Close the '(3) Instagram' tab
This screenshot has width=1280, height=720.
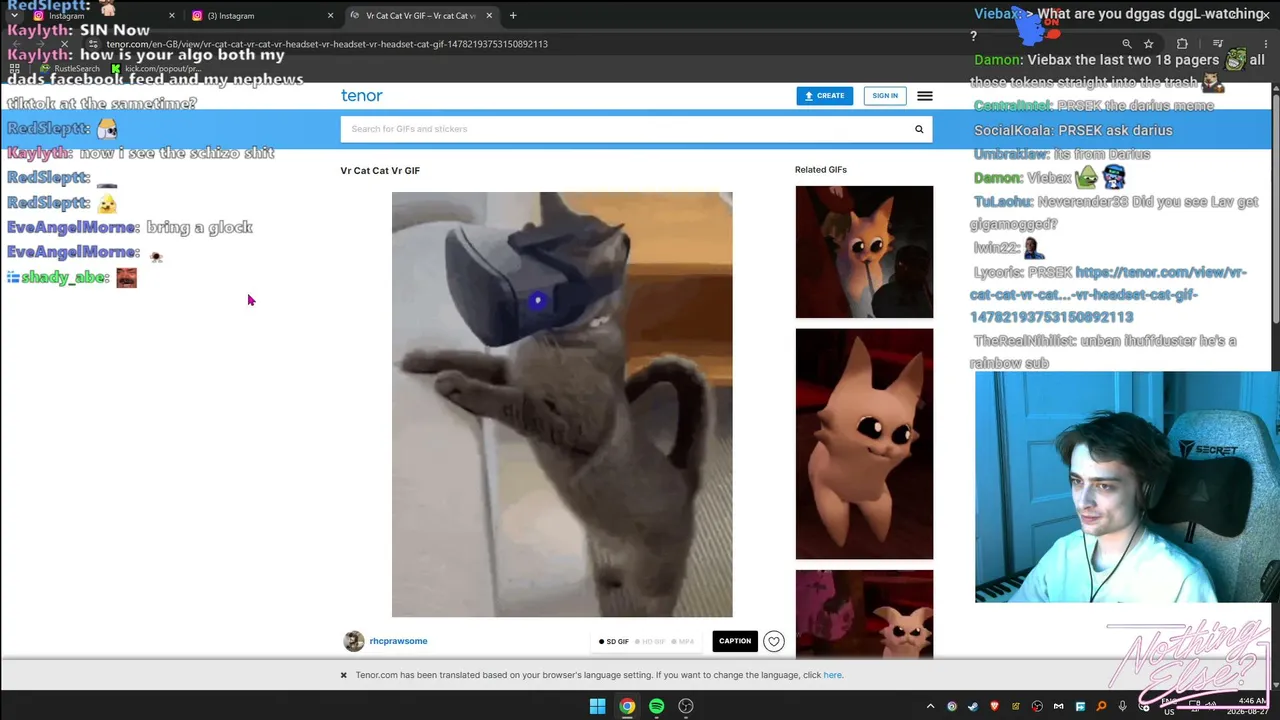coord(330,16)
